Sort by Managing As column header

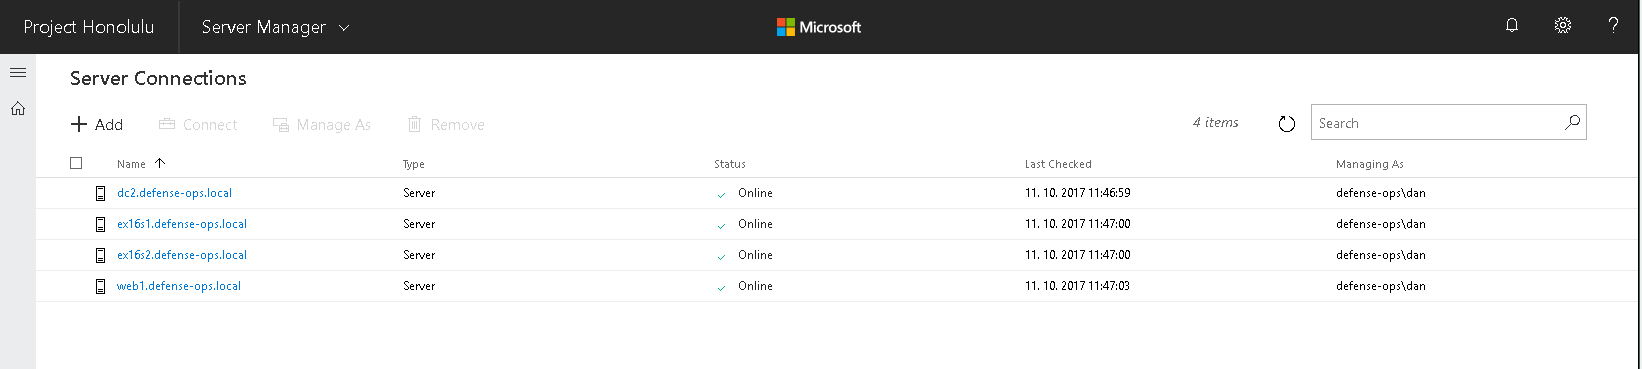[x=1370, y=164]
